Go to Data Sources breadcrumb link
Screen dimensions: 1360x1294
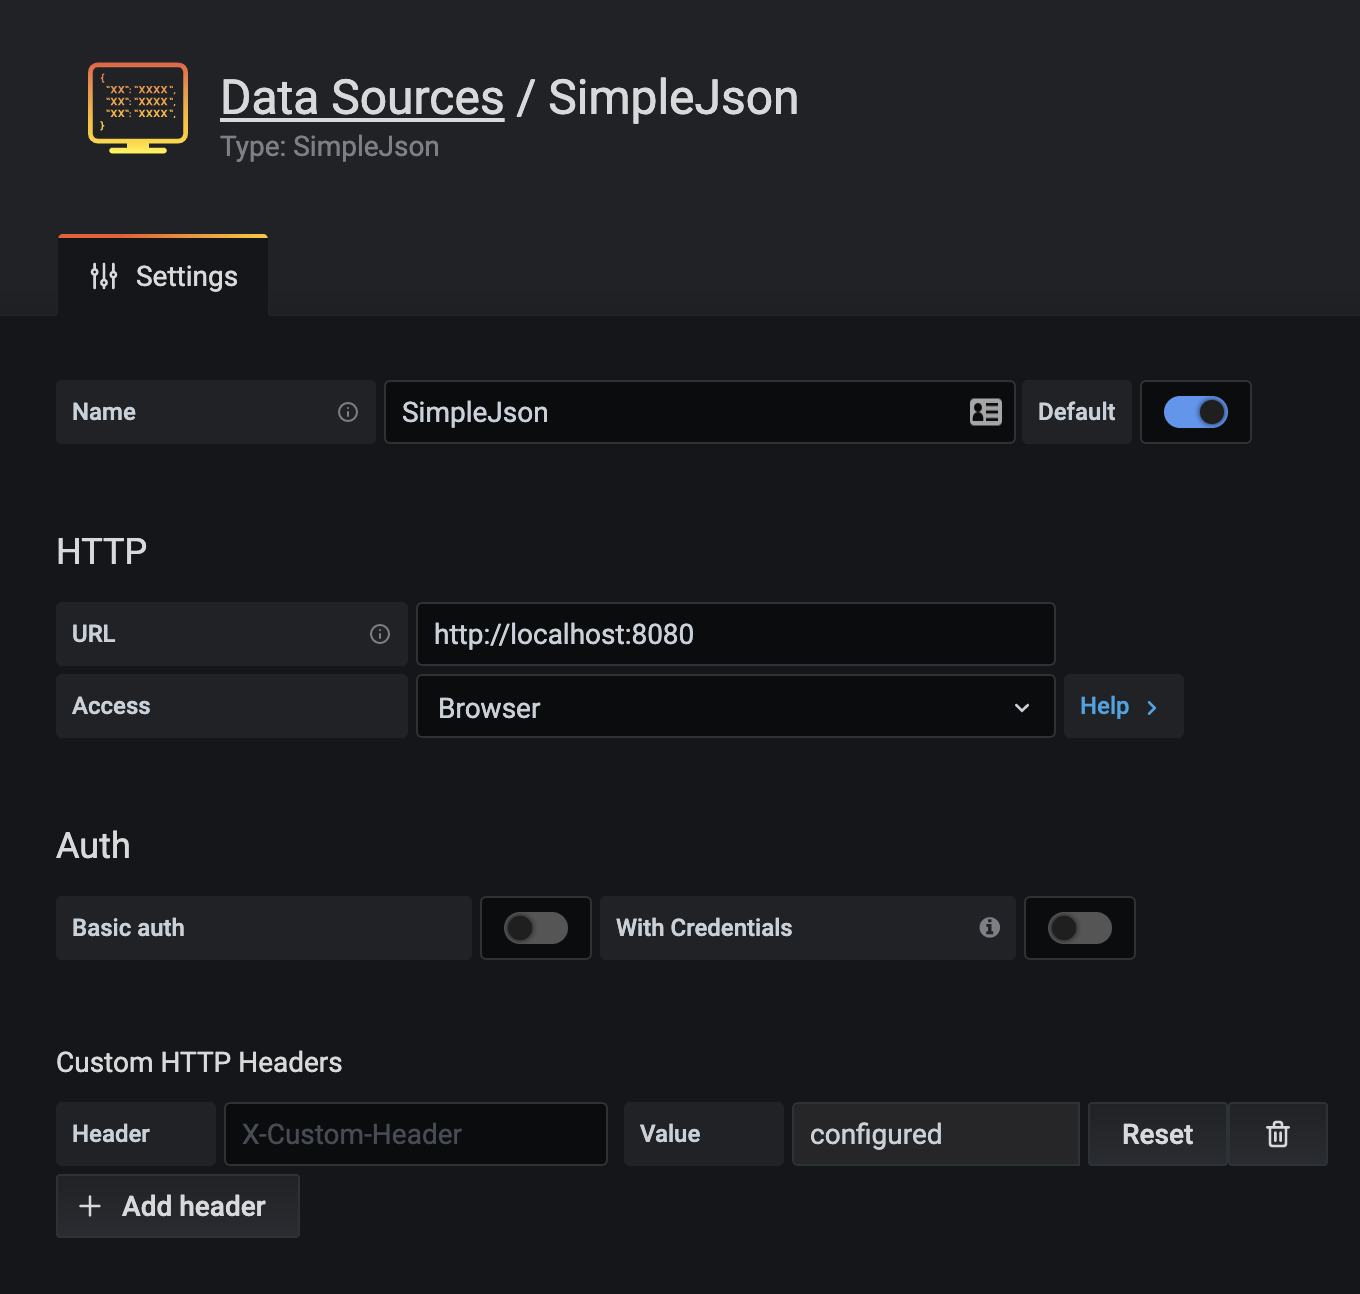pyautogui.click(x=362, y=98)
